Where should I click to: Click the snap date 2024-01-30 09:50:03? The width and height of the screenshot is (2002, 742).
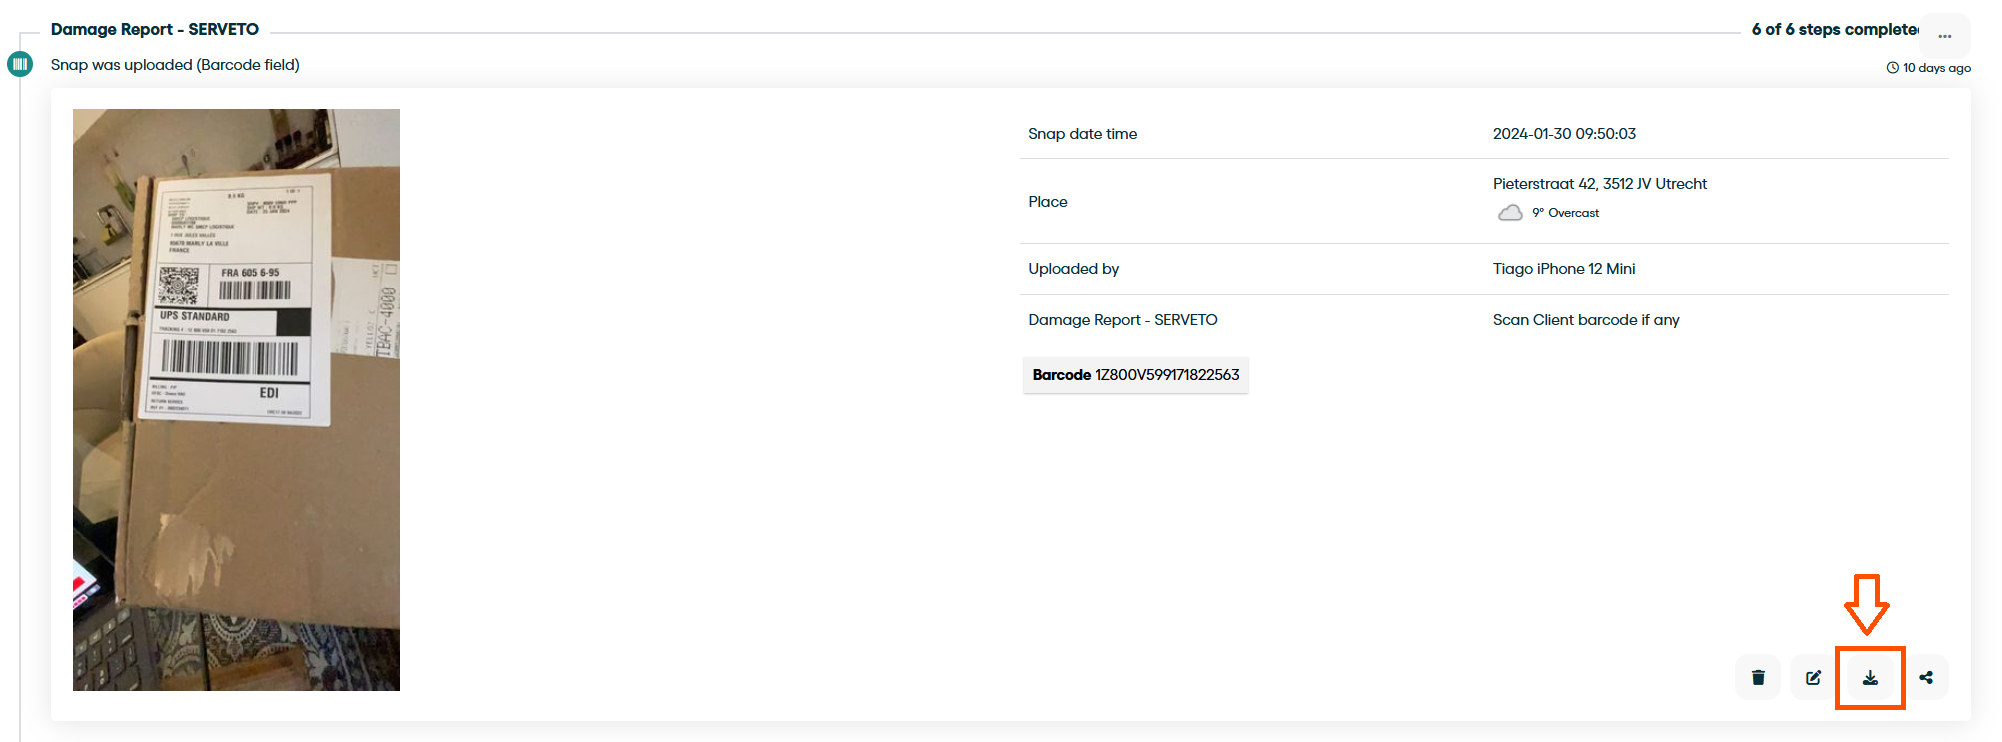point(1564,134)
